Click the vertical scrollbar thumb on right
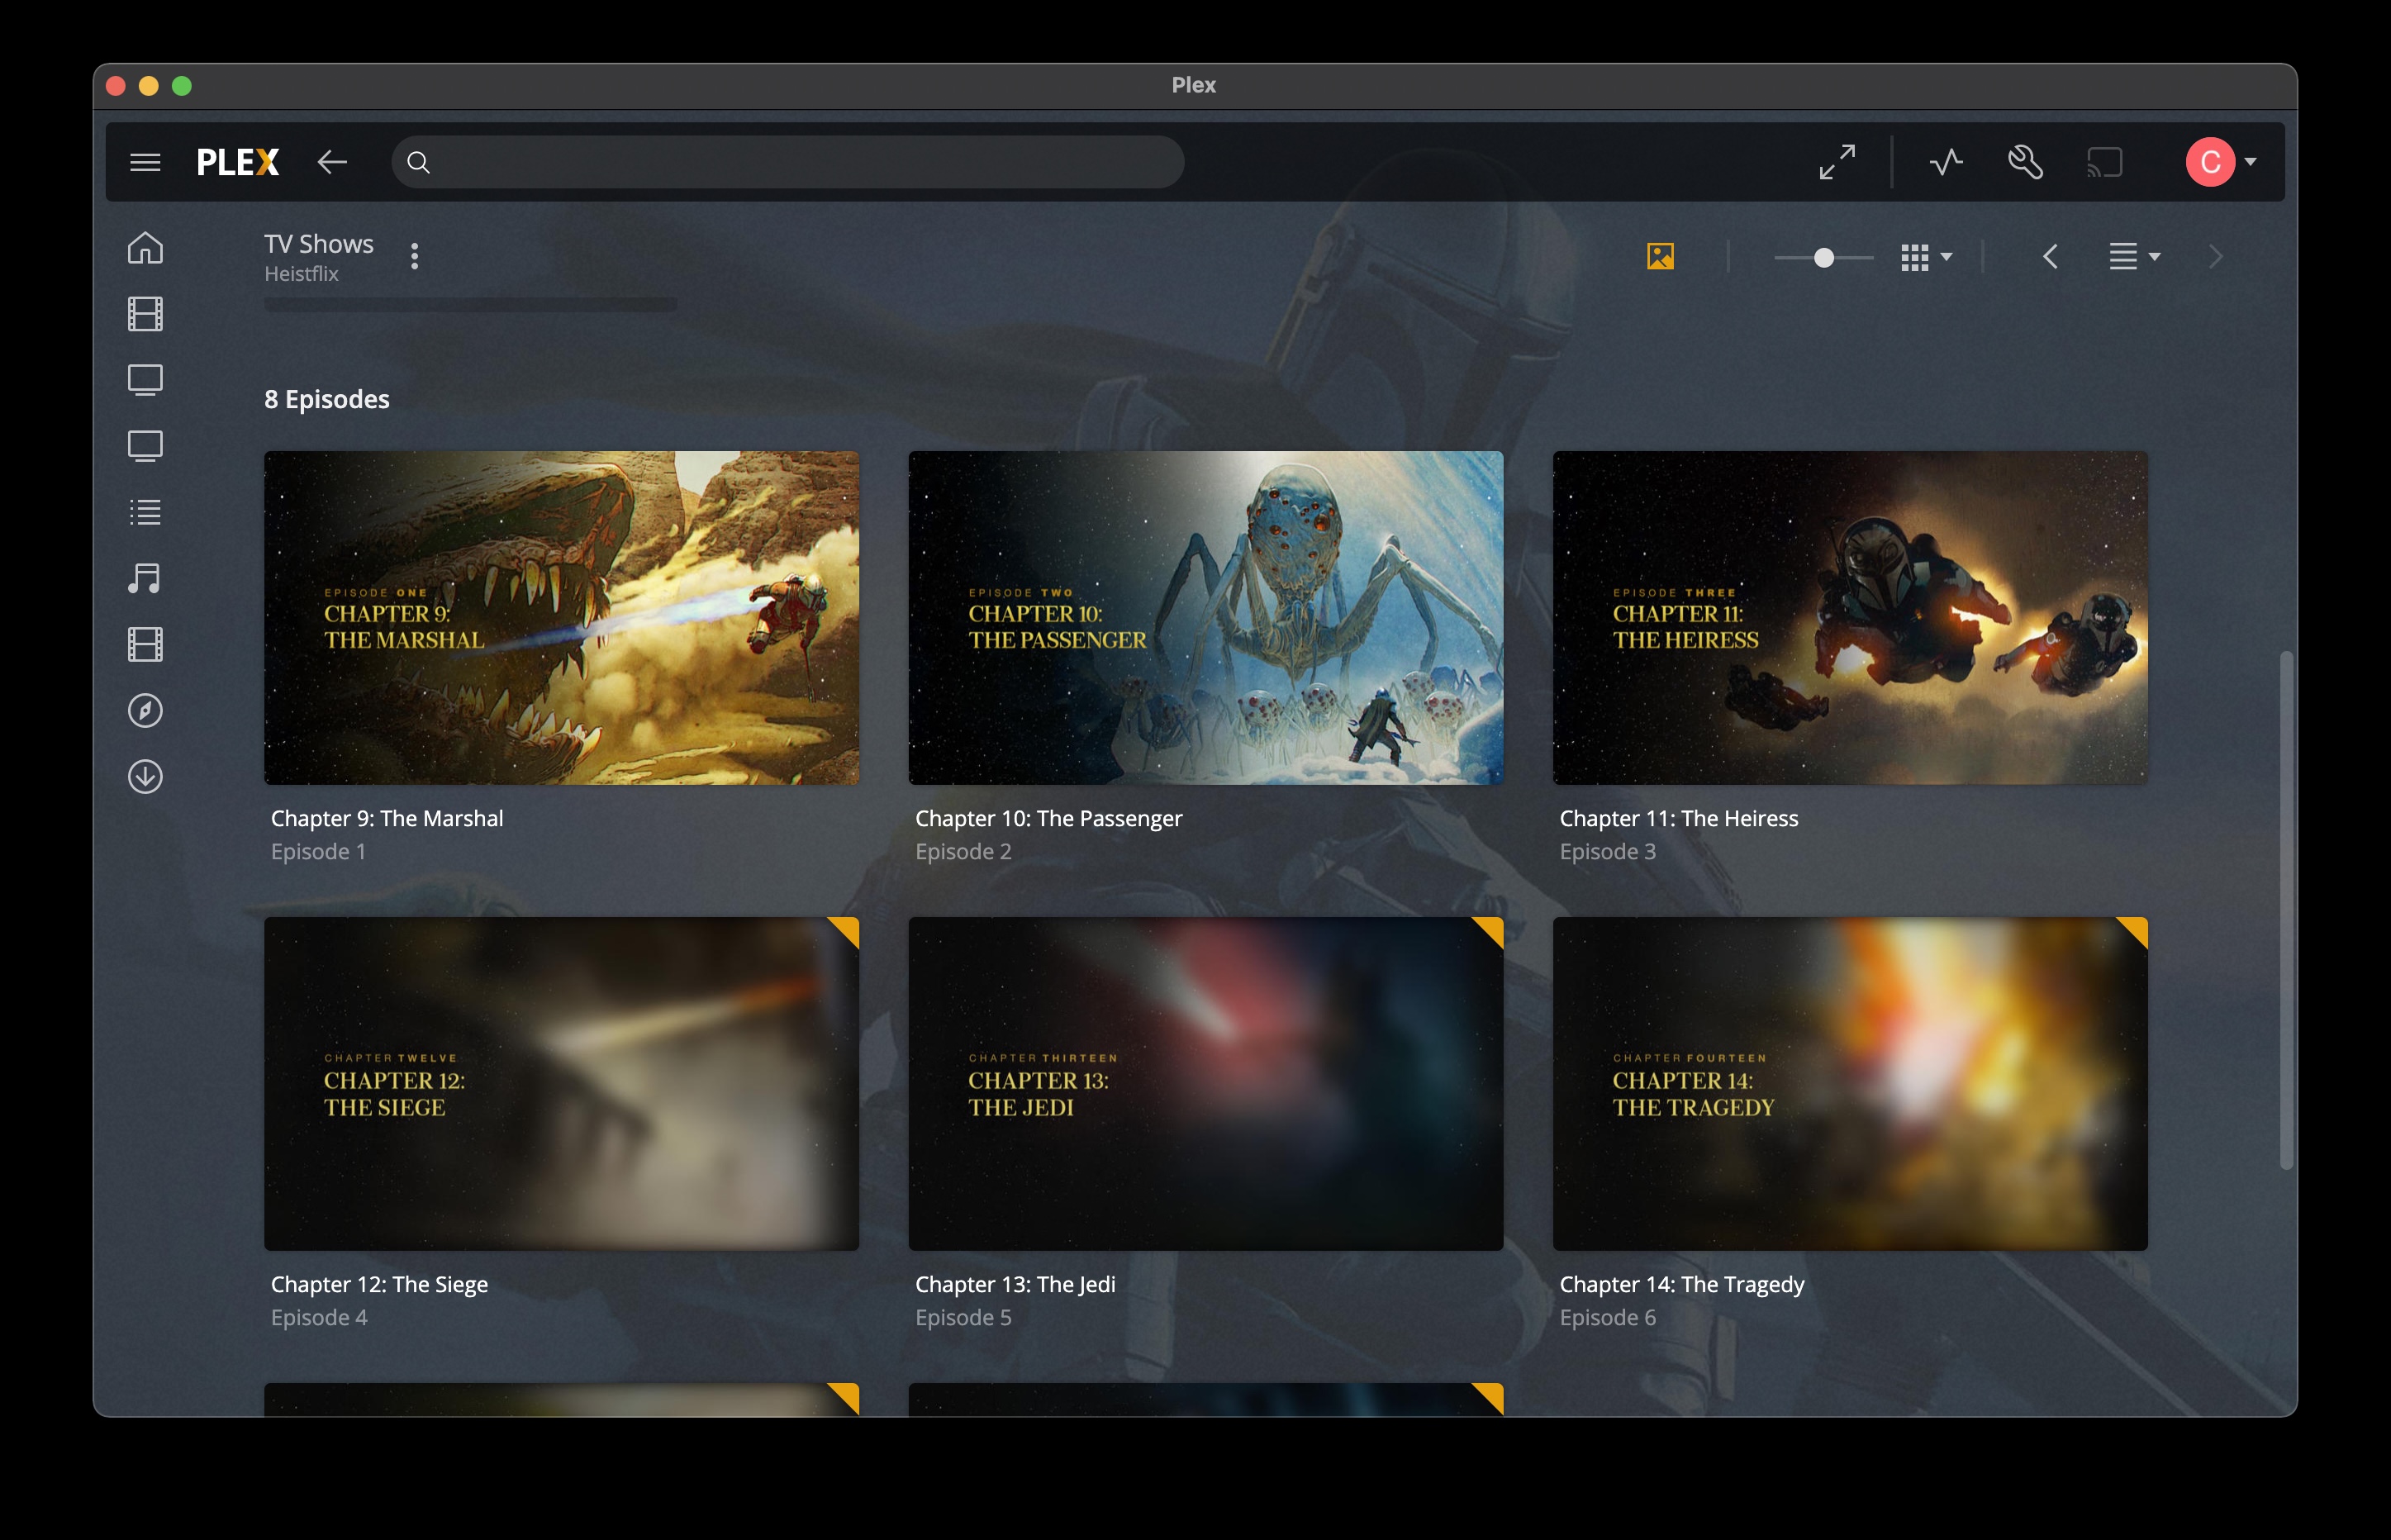 (x=2285, y=910)
